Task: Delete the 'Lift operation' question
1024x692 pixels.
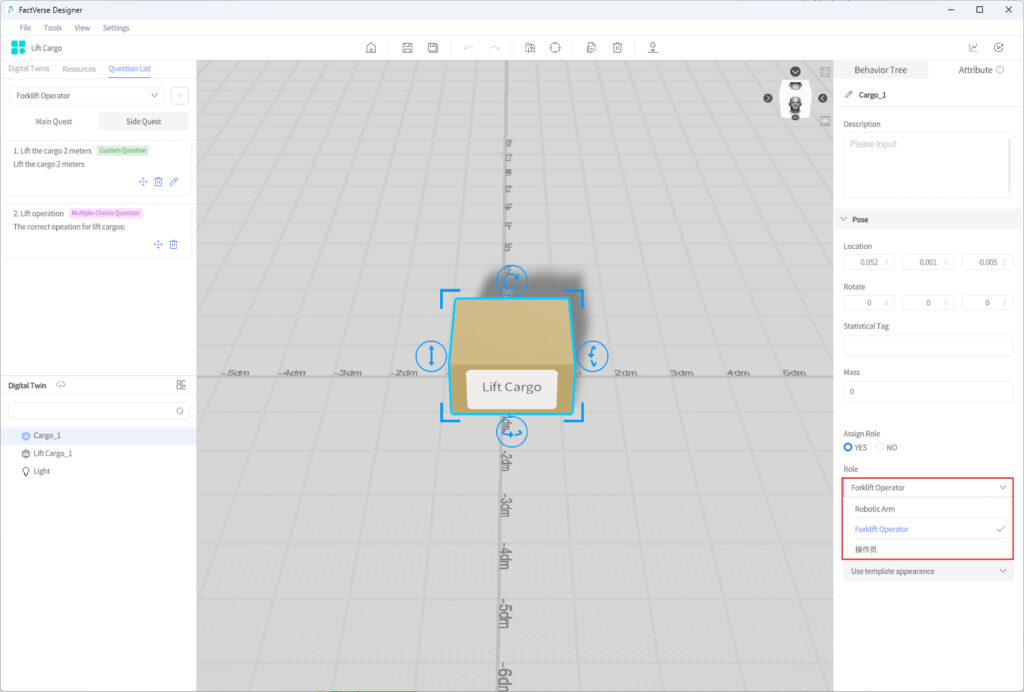Action: [x=174, y=244]
